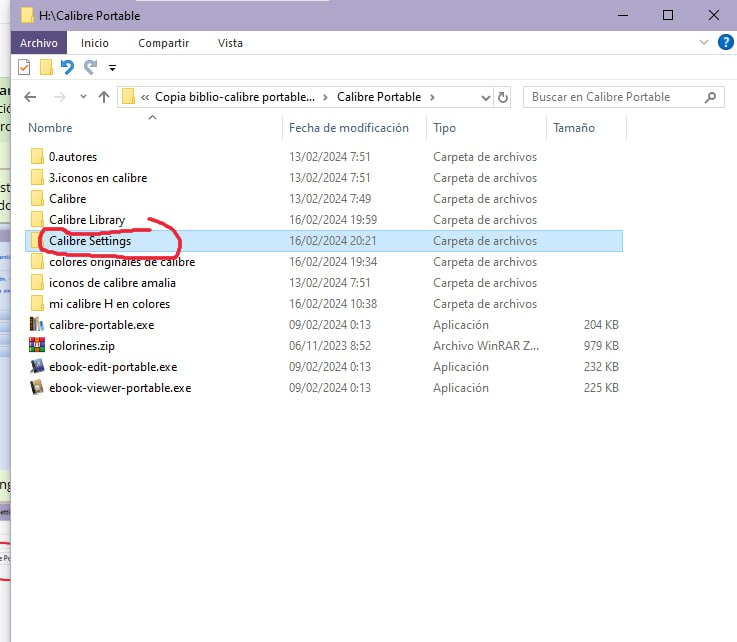This screenshot has height=642, width=737.
Task: Click the Calibre folder icon
Action: coord(37,198)
